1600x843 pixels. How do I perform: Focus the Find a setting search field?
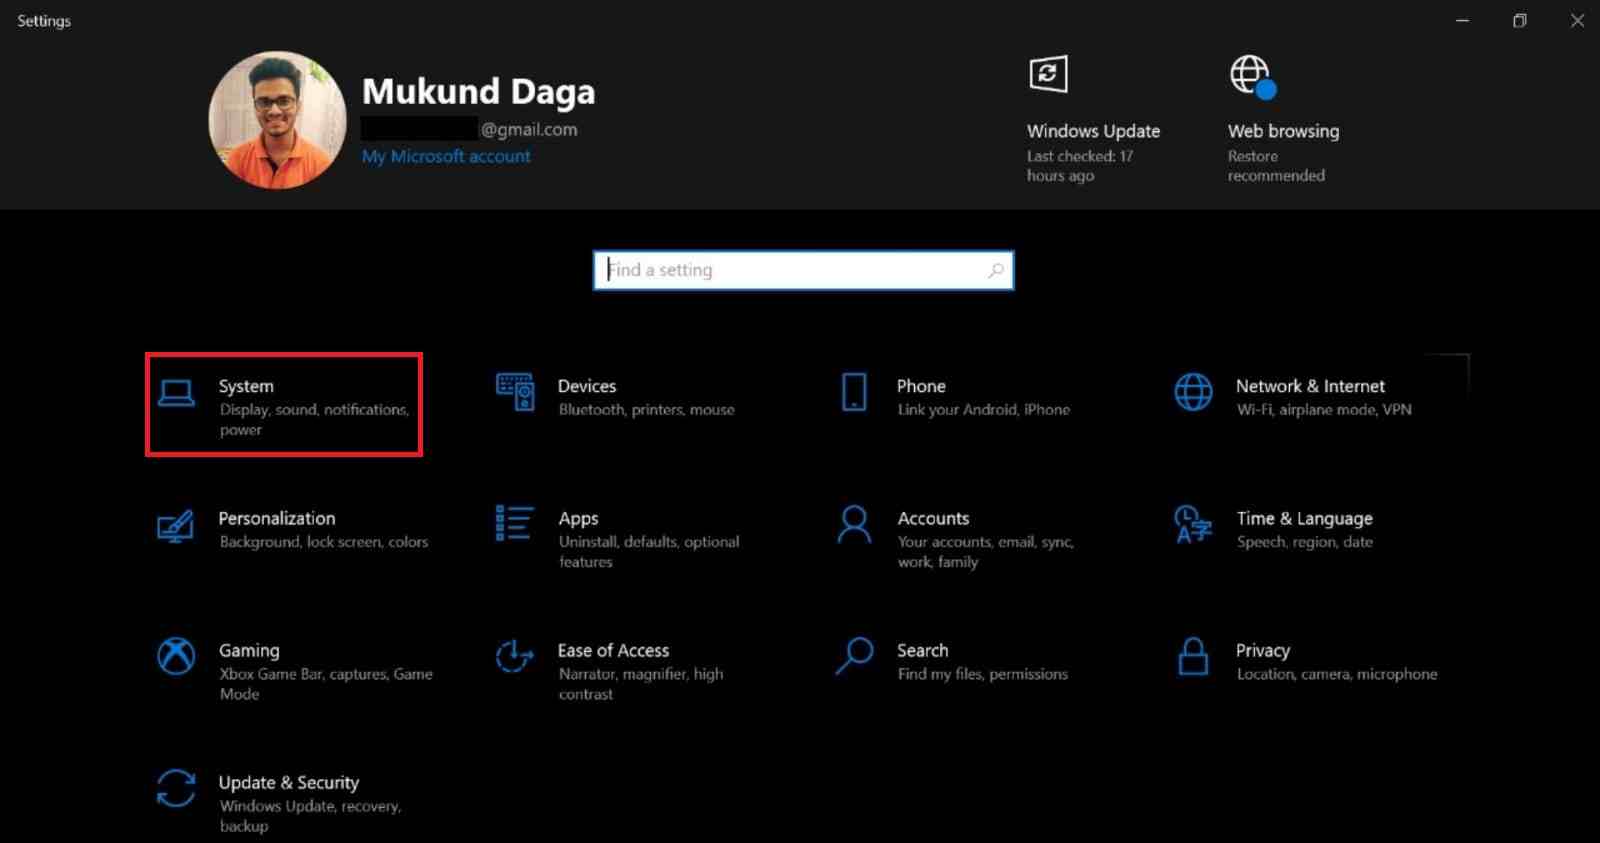point(803,270)
